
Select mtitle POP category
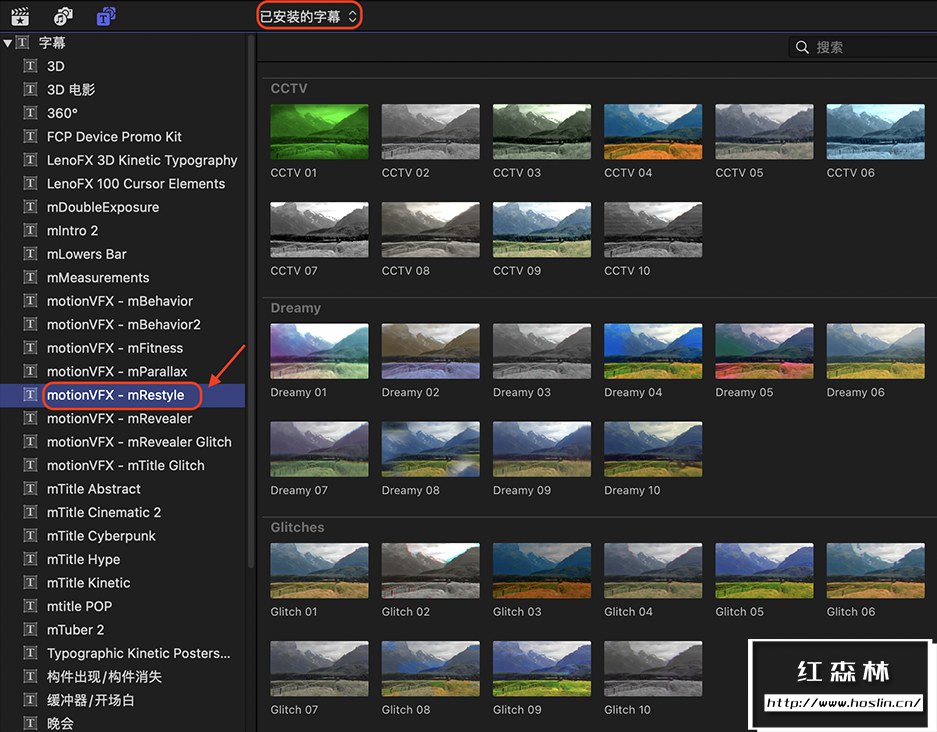[79, 607]
